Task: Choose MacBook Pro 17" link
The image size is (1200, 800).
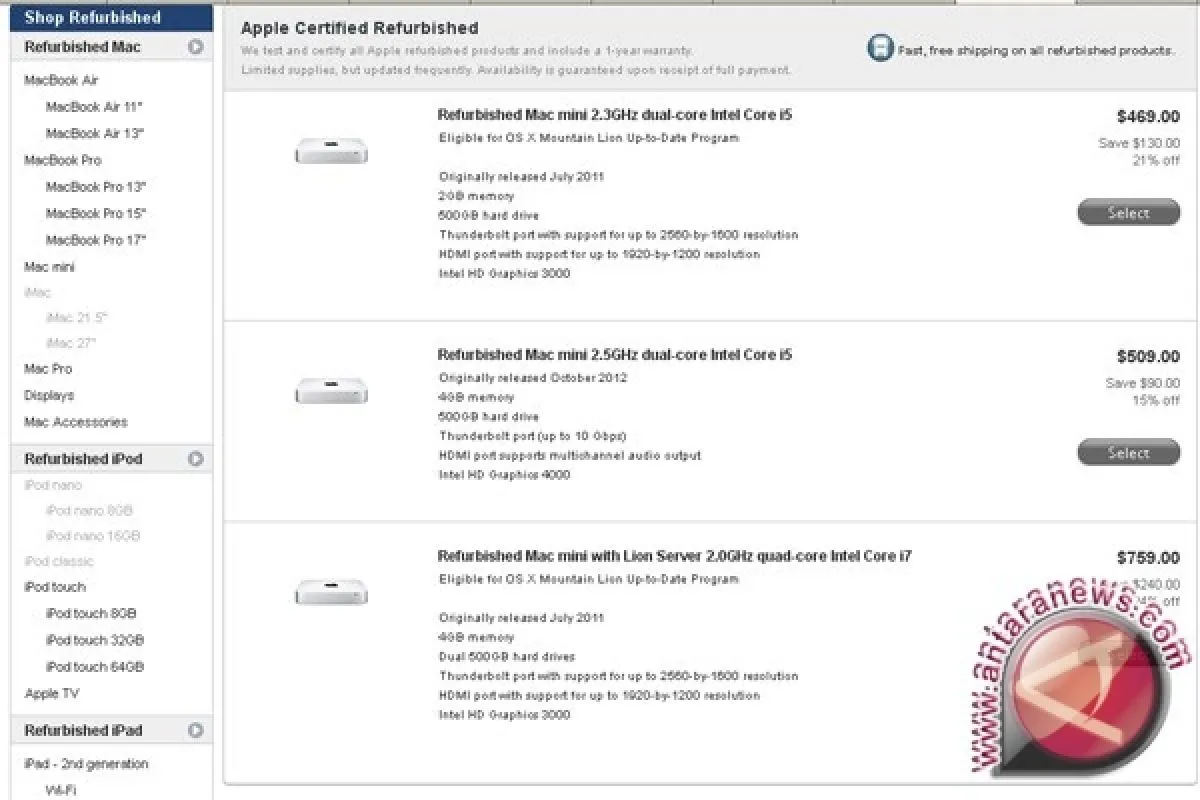Action: click(96, 240)
